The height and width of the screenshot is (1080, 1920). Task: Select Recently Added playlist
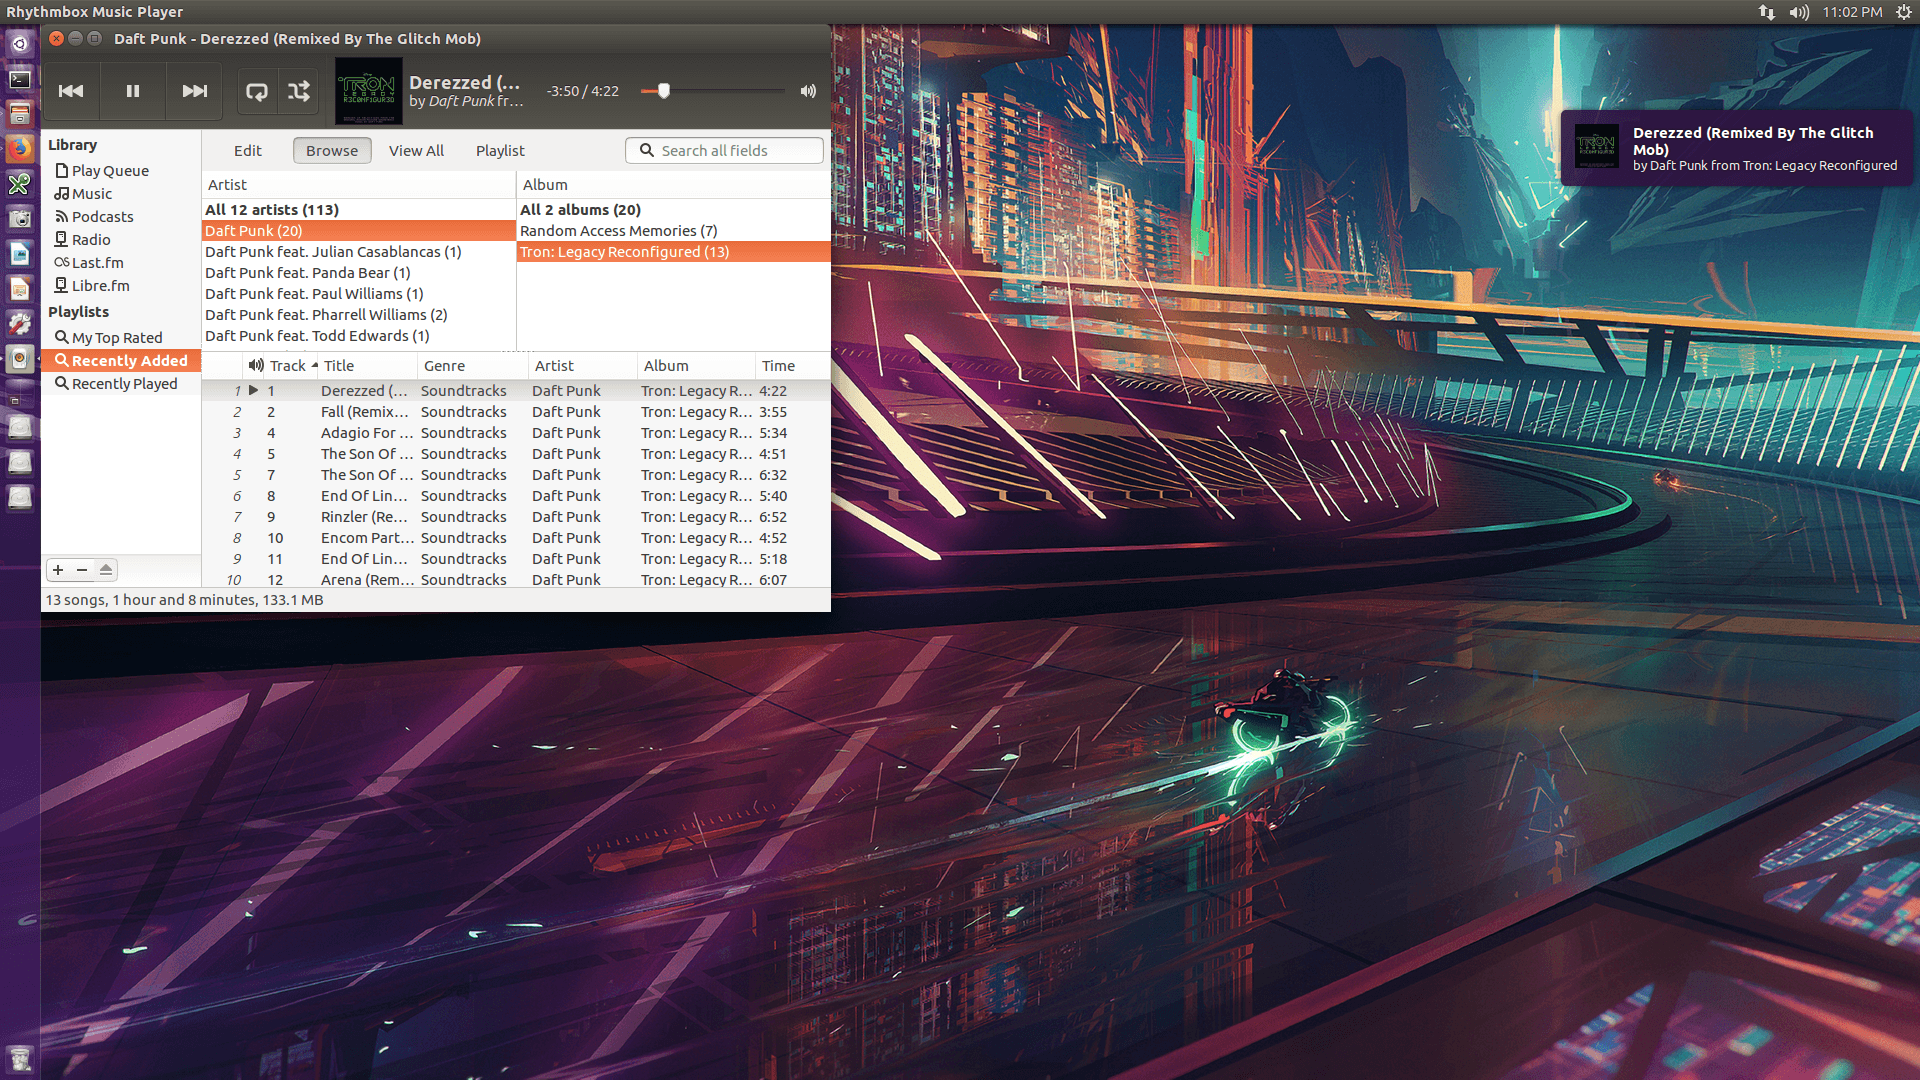pyautogui.click(x=121, y=361)
